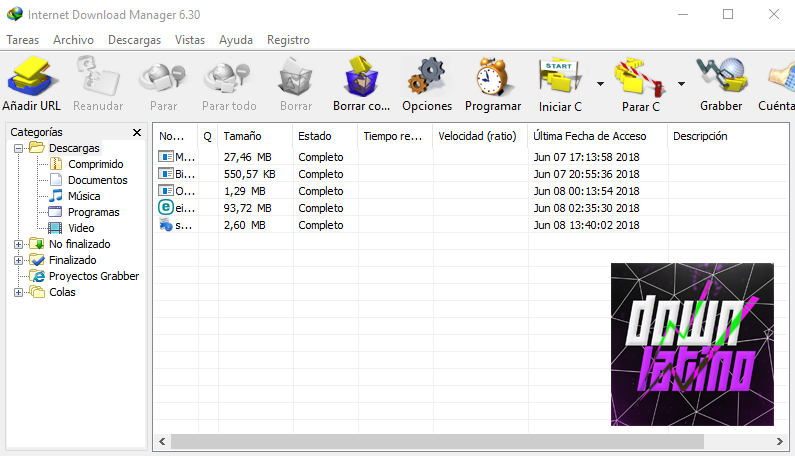The height and width of the screenshot is (456, 795).
Task: Sort by No... name column header
Action: tap(175, 136)
